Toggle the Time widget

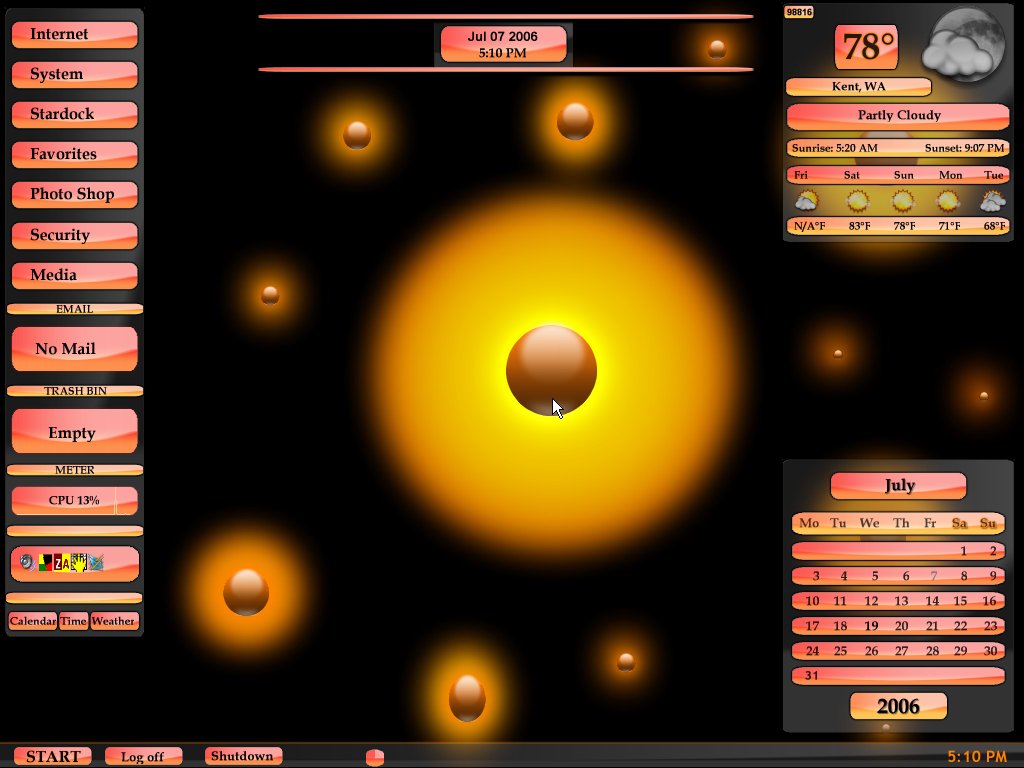pyautogui.click(x=73, y=621)
